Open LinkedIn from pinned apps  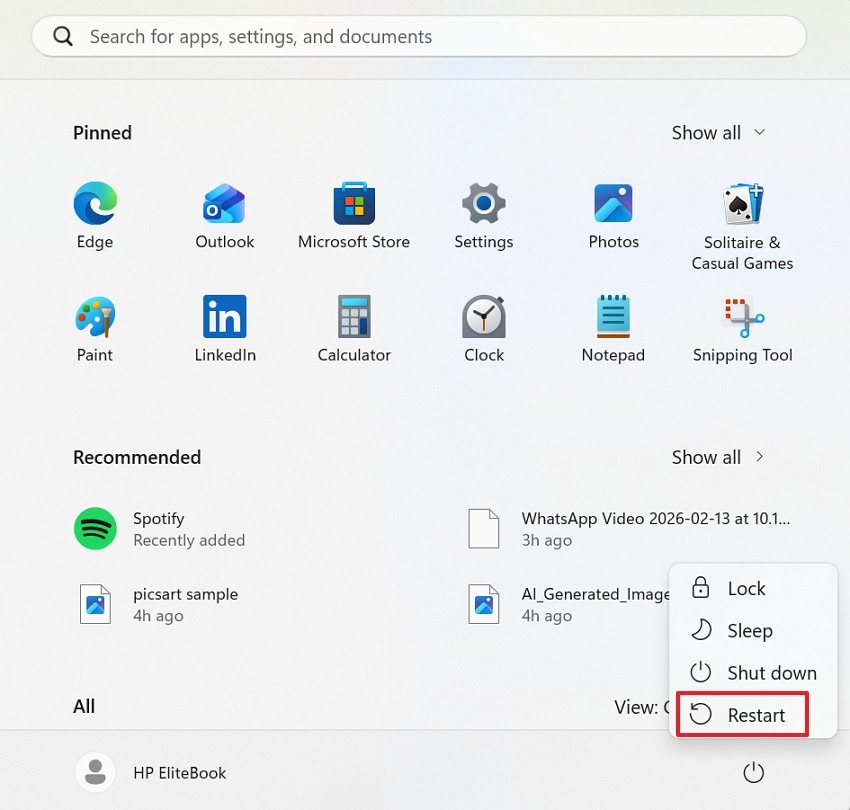pos(224,325)
